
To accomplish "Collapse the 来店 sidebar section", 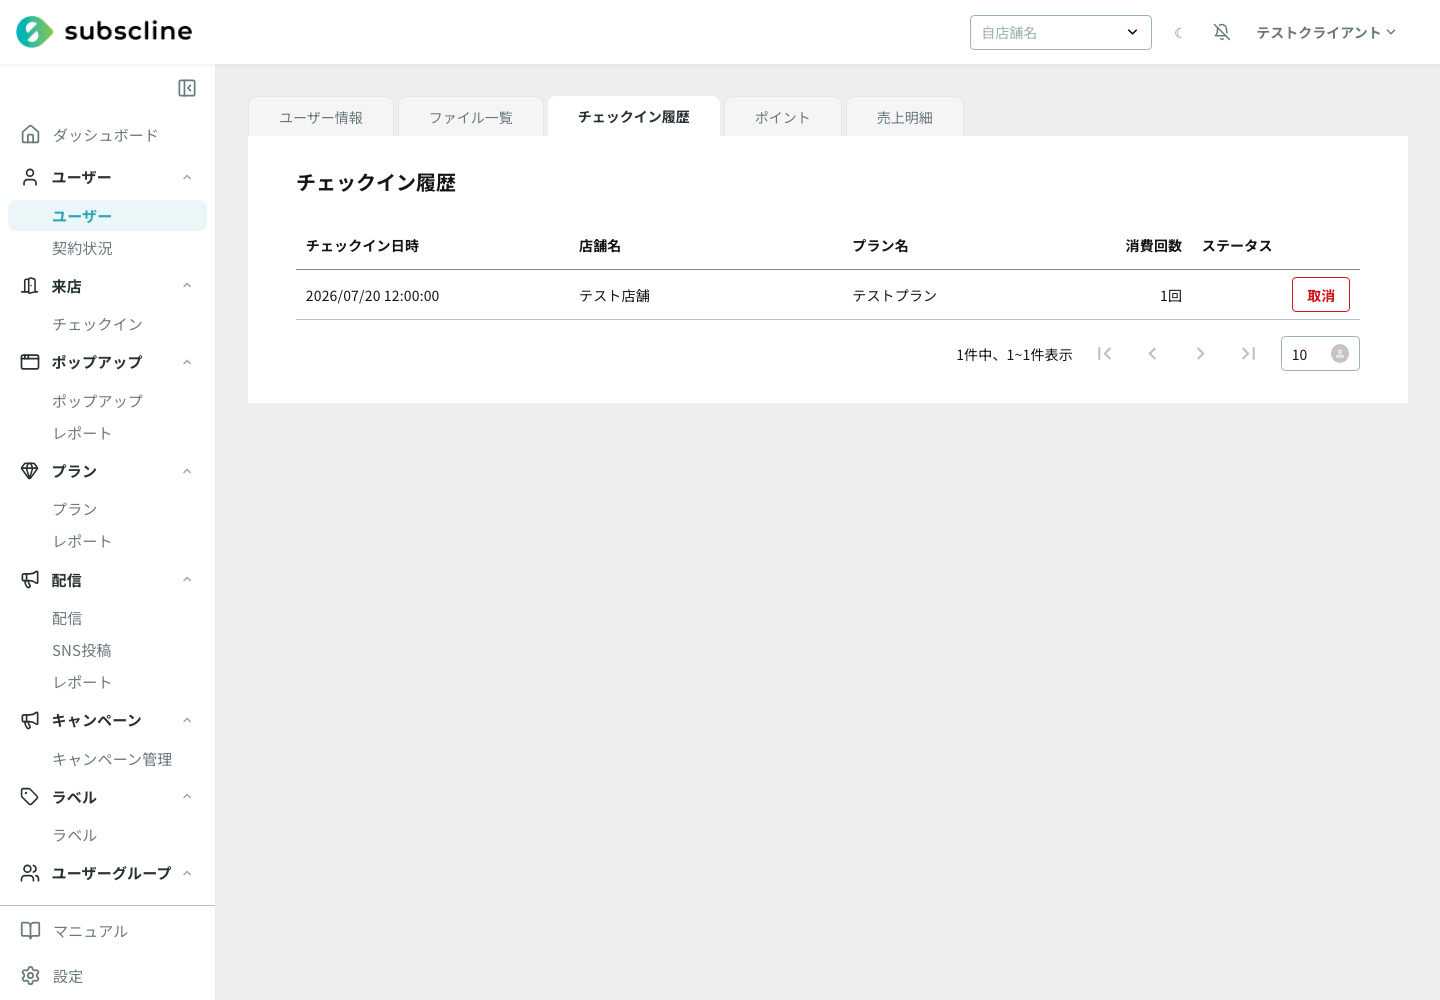I will 187,286.
